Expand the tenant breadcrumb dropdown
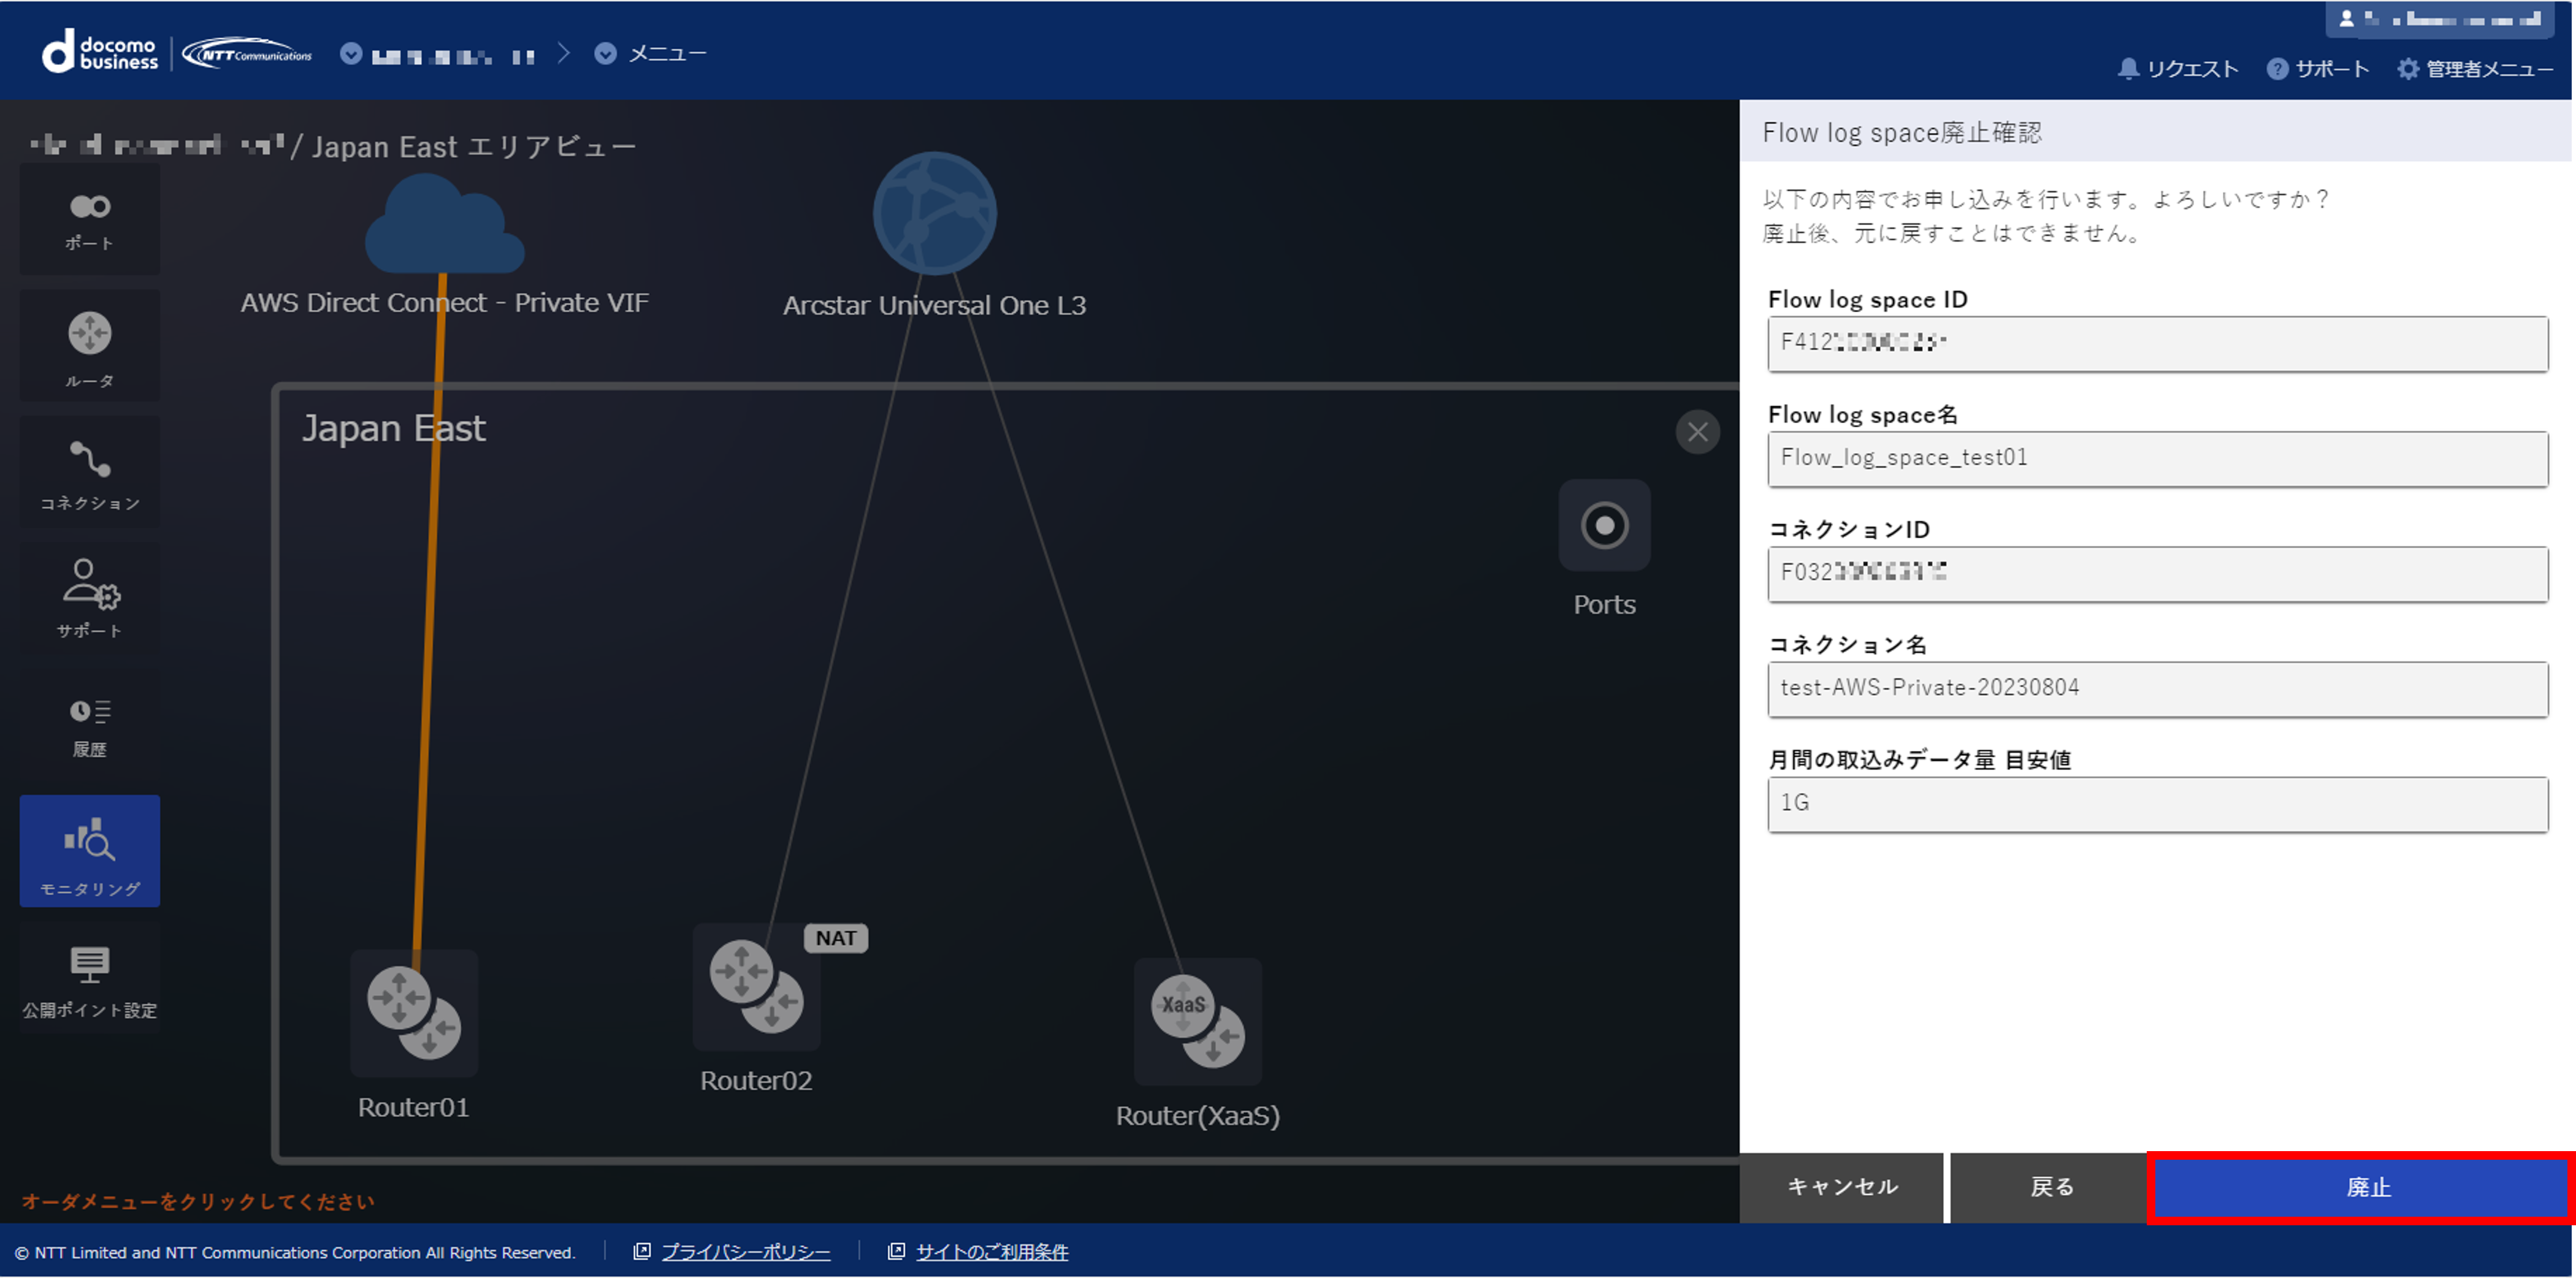 pos(351,53)
